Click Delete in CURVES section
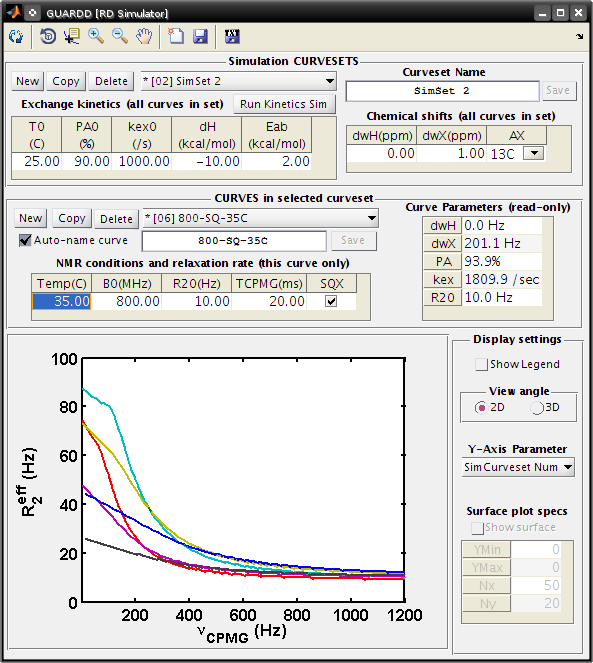This screenshot has height=663, width=593. [116, 219]
